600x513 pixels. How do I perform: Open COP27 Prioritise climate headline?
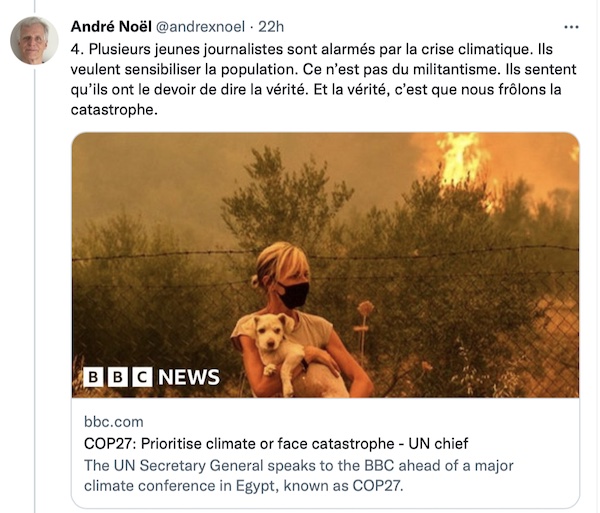[276, 443]
